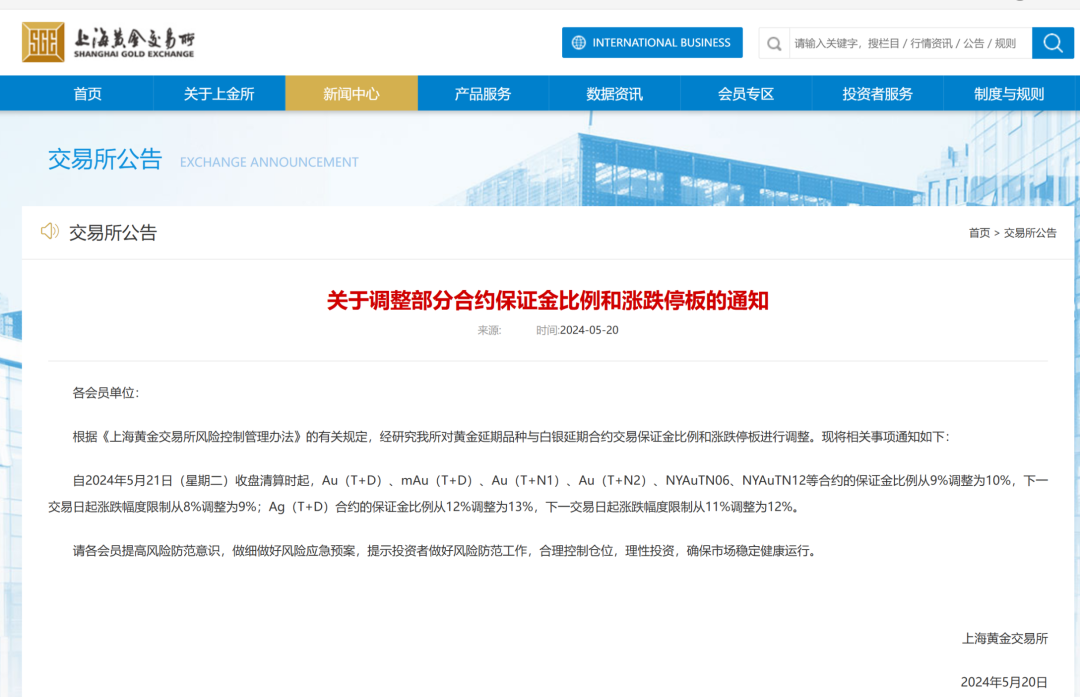Click the 交易所公告 section title

pos(113,233)
